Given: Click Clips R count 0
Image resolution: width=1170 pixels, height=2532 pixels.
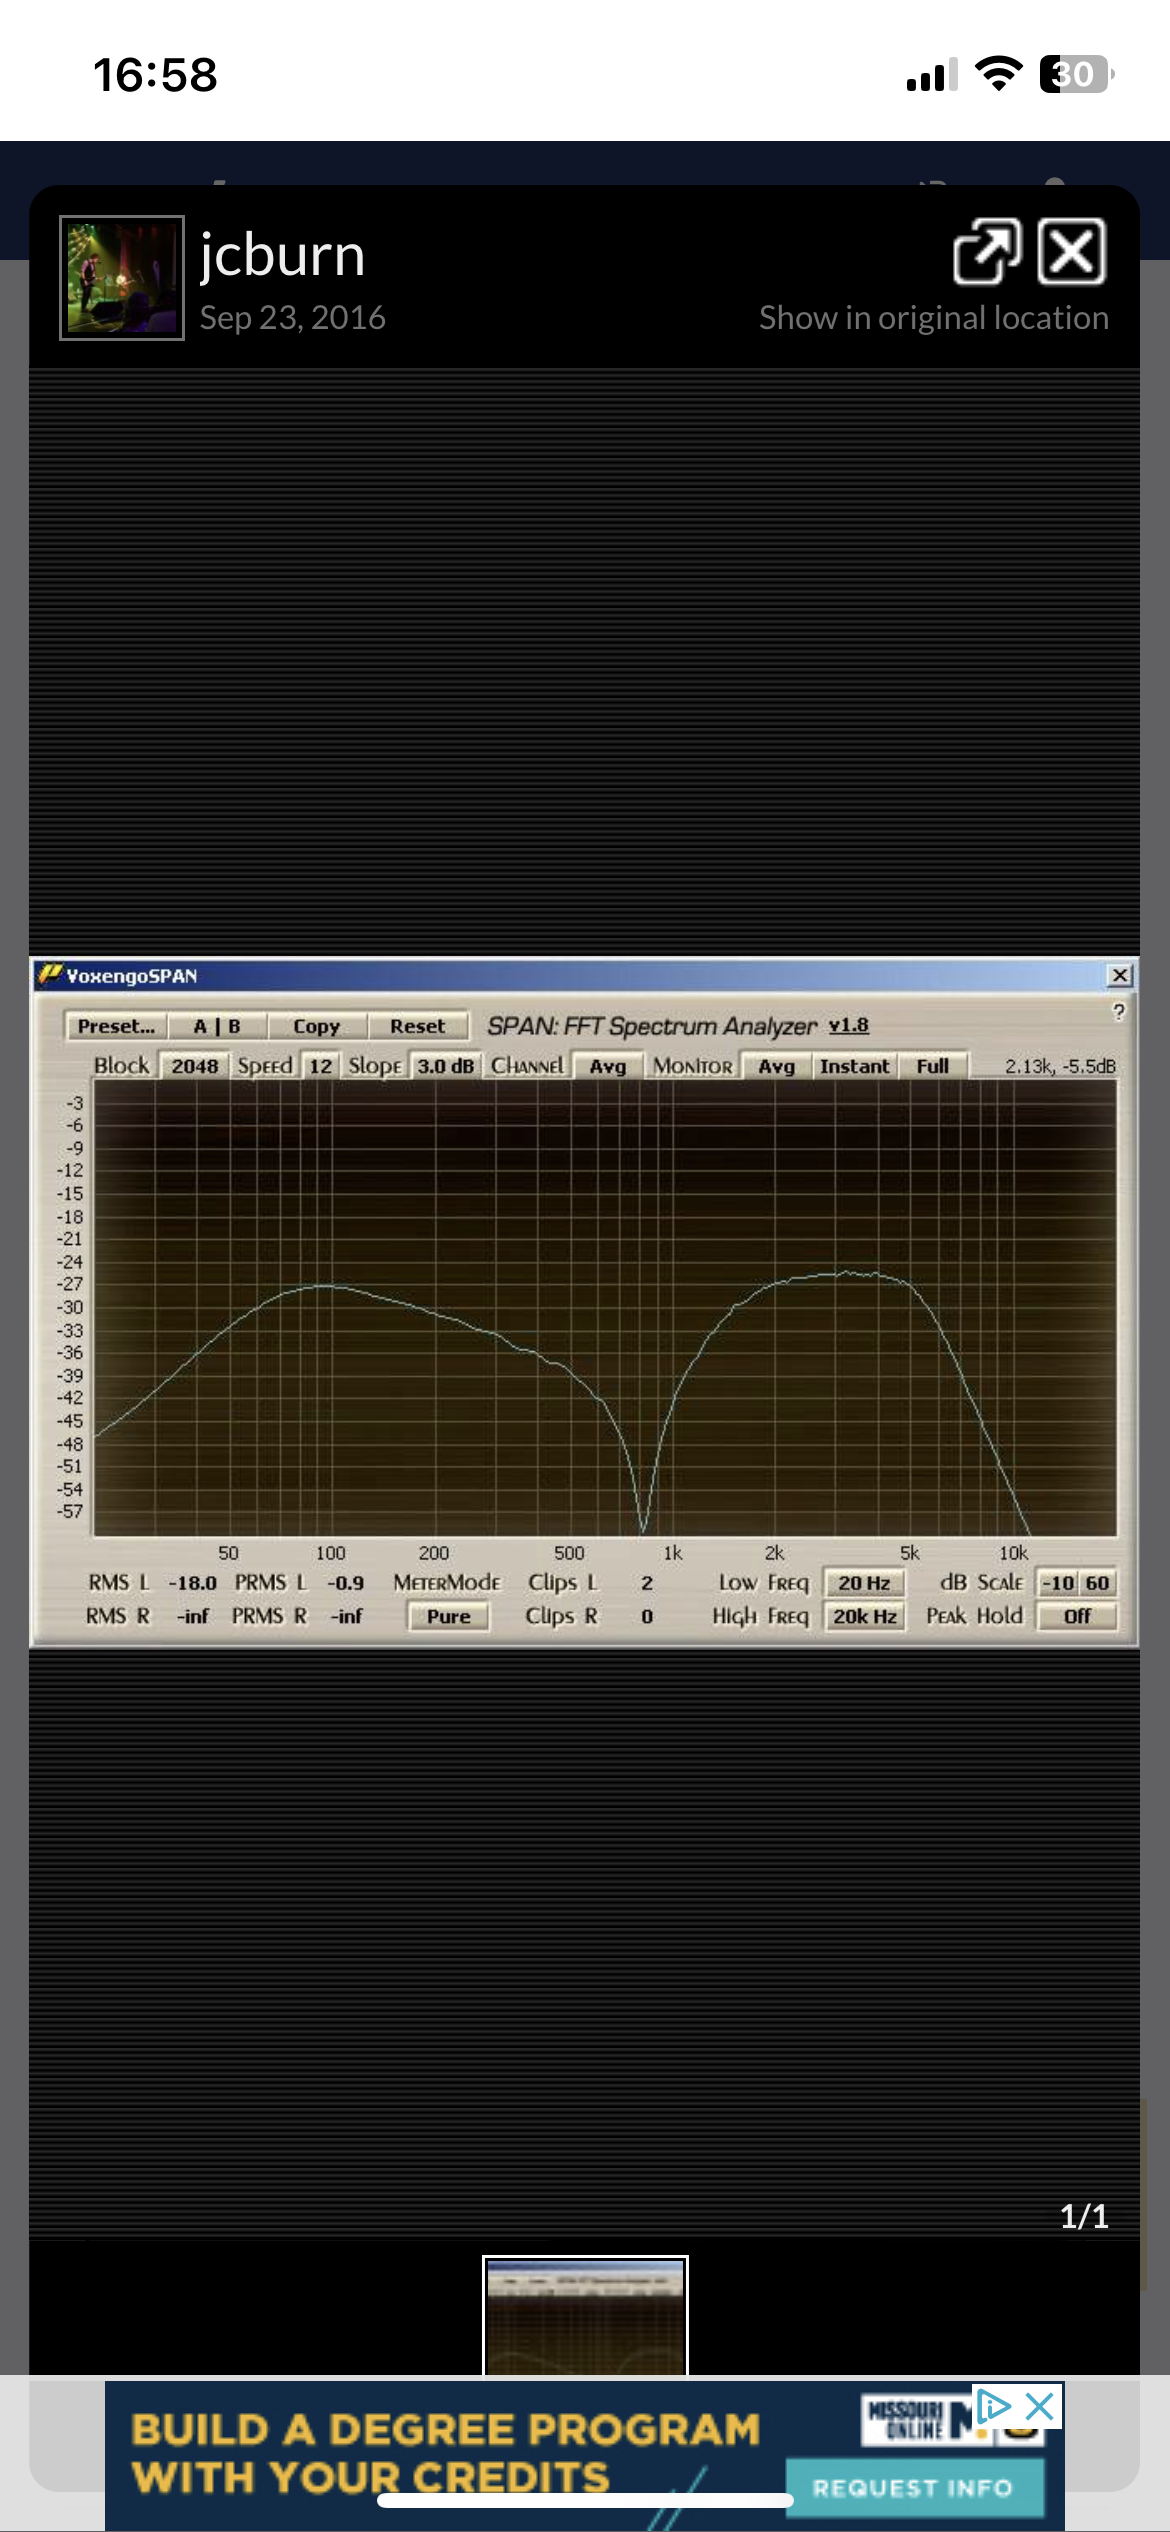Looking at the screenshot, I should tap(647, 1616).
